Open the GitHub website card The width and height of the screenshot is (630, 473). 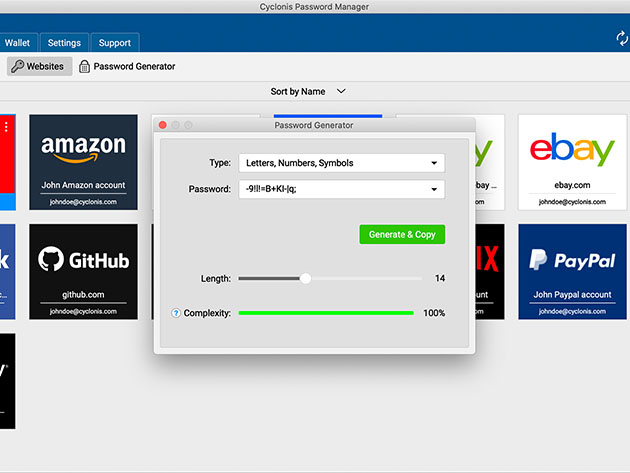[x=83, y=271]
